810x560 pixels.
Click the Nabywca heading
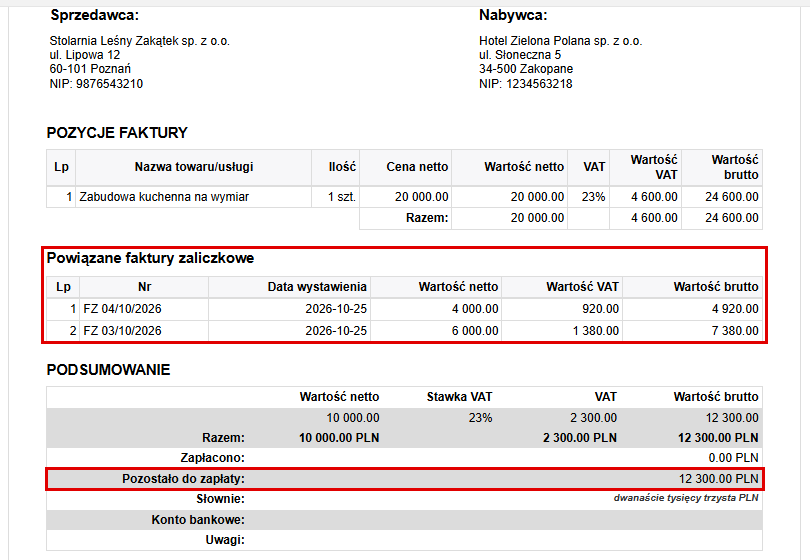tap(513, 15)
